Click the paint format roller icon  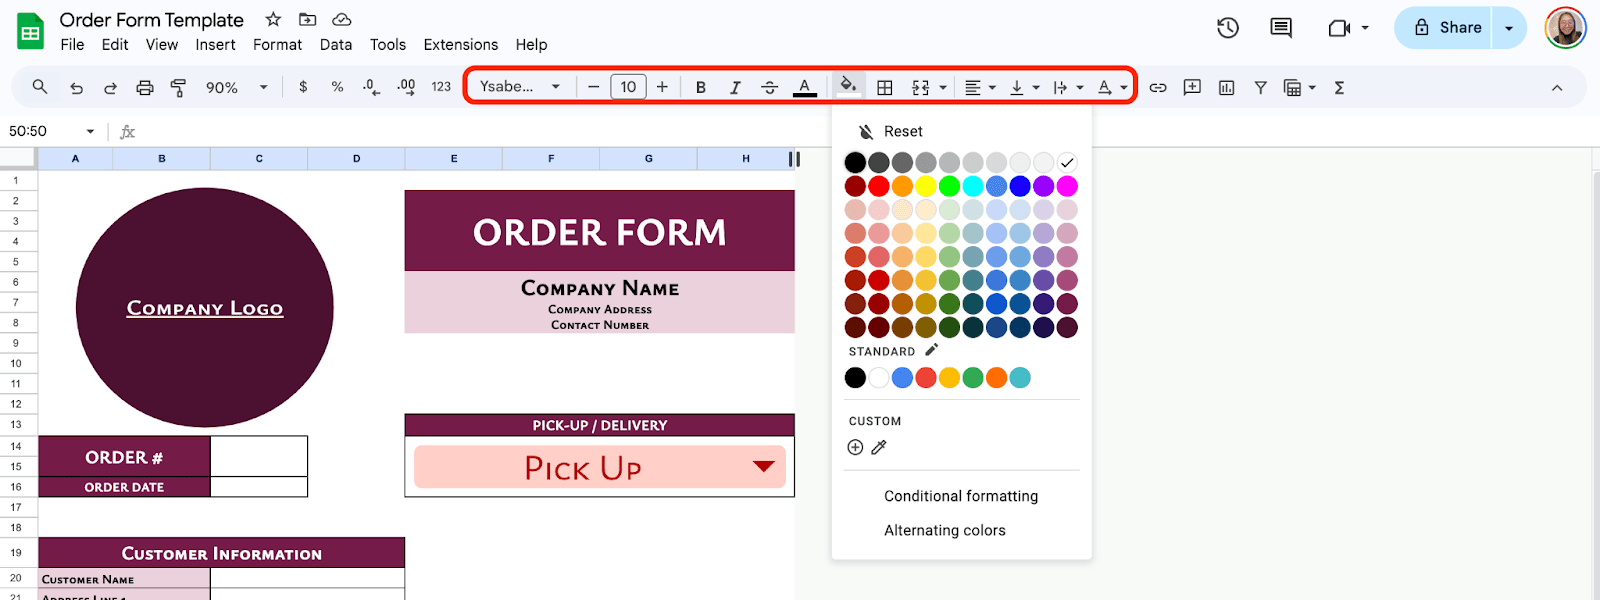[179, 88]
